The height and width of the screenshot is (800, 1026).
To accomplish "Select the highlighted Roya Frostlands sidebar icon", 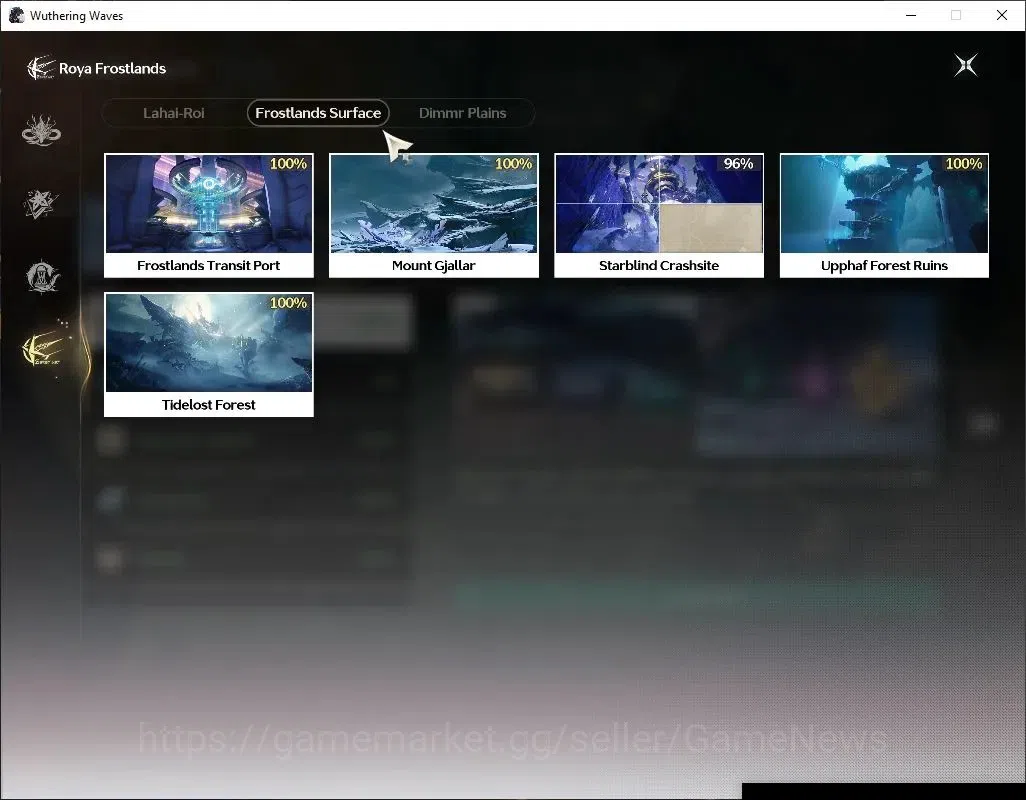I will click(x=43, y=350).
